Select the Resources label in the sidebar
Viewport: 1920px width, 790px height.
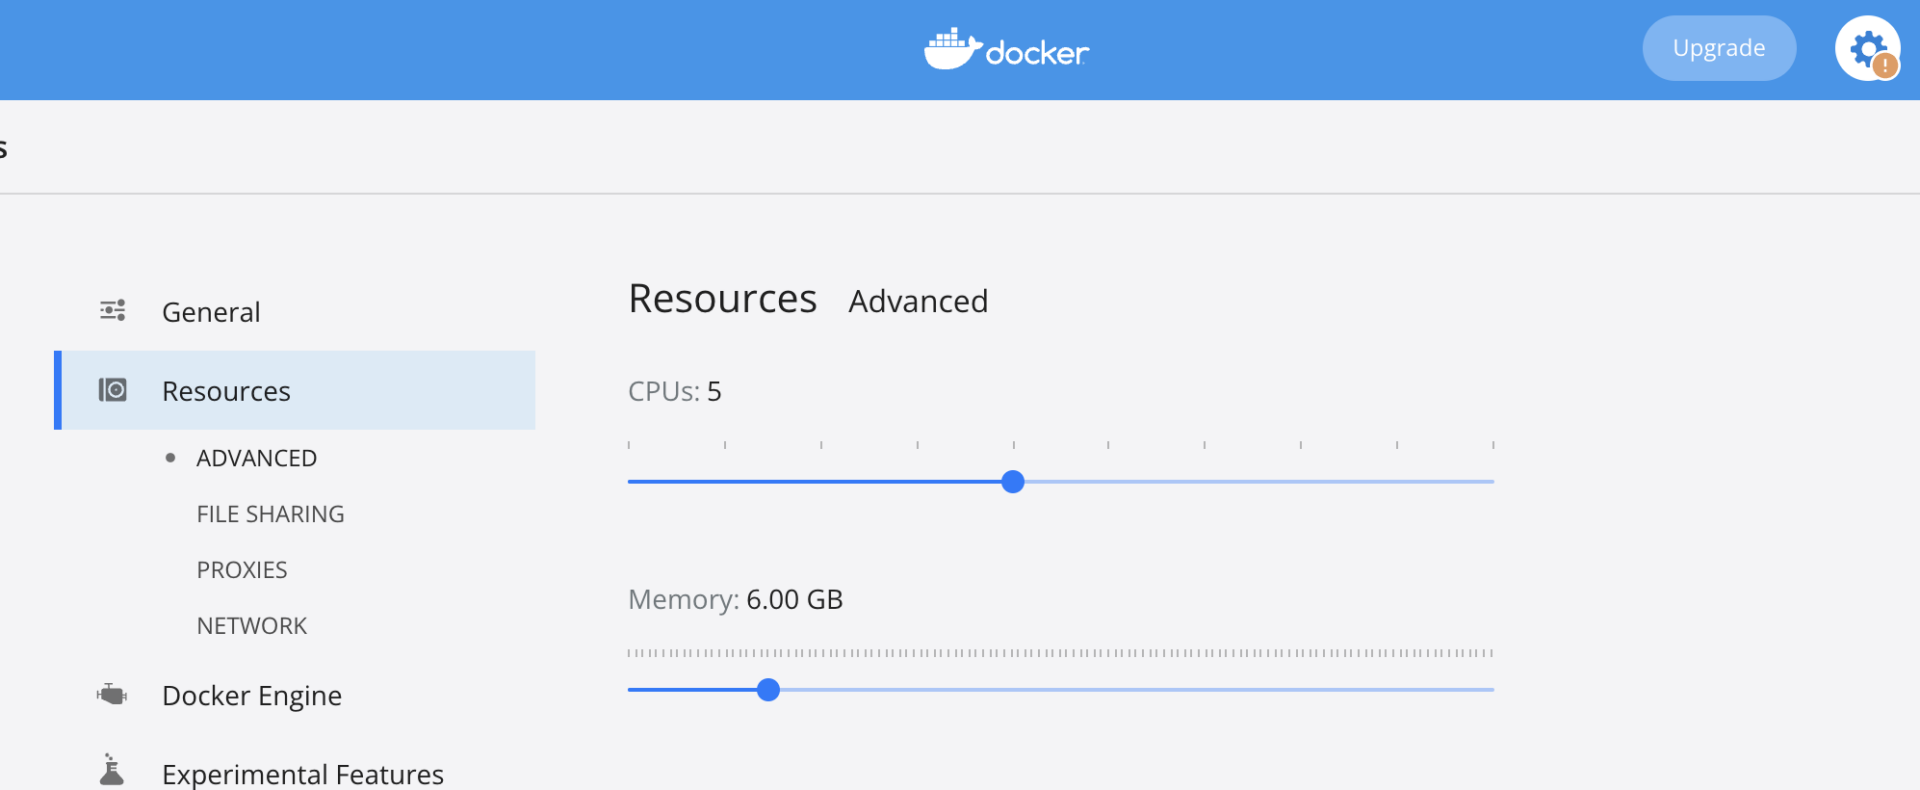[x=226, y=391]
